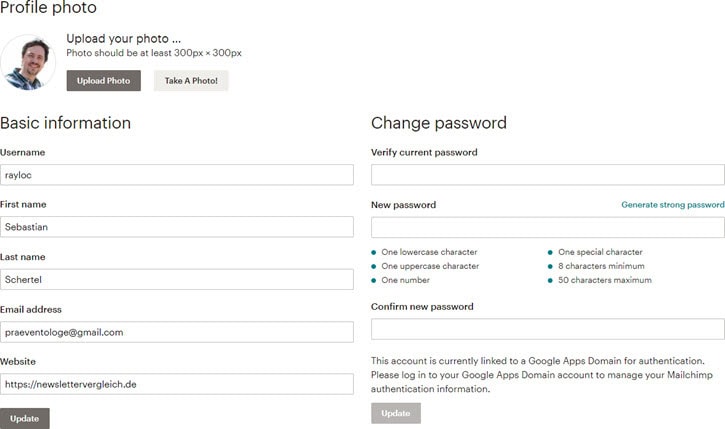Click the One special character requirement
725x429 pixels.
tap(600, 252)
